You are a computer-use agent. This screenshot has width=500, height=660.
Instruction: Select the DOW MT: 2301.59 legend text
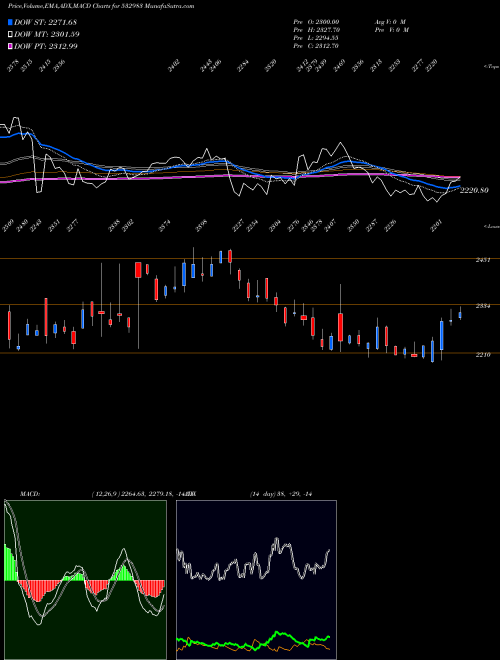coord(47,34)
